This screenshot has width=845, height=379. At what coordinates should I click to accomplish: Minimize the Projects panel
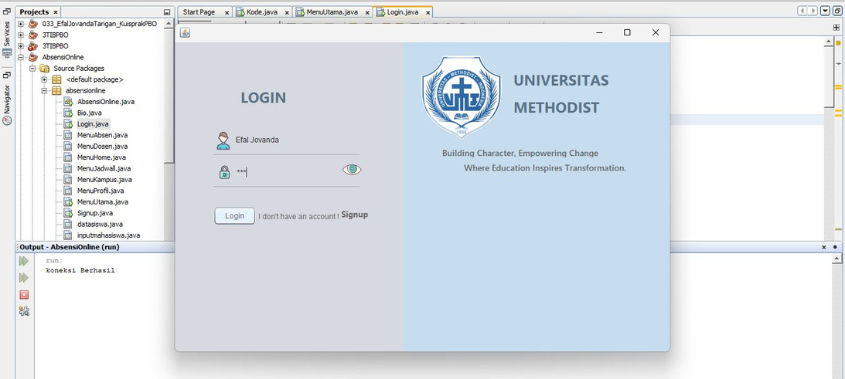tap(167, 12)
